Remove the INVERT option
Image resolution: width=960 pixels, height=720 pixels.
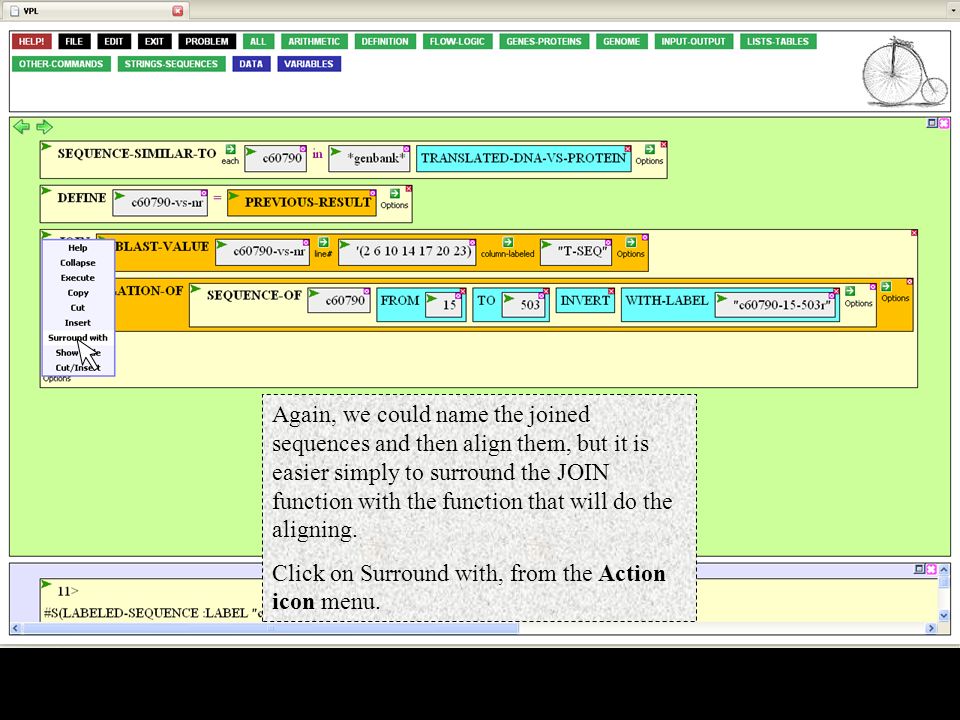tap(611, 291)
